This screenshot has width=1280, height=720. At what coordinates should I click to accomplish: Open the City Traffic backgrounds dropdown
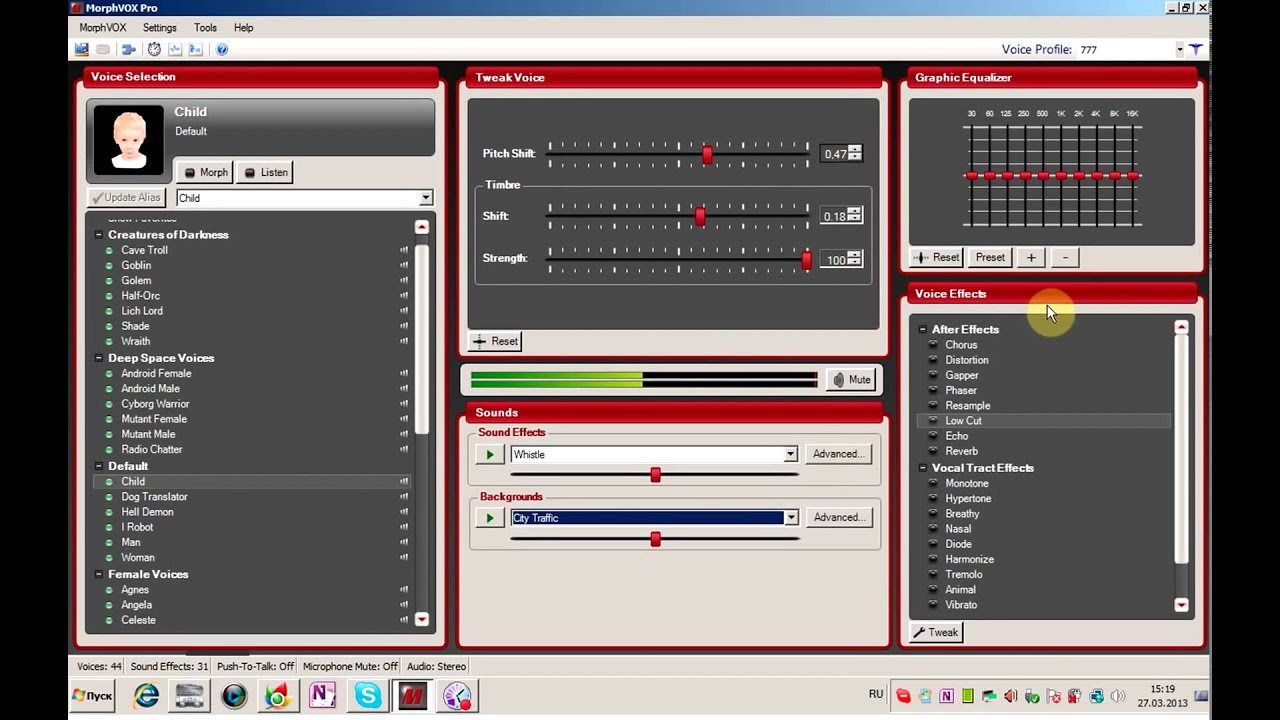click(790, 518)
